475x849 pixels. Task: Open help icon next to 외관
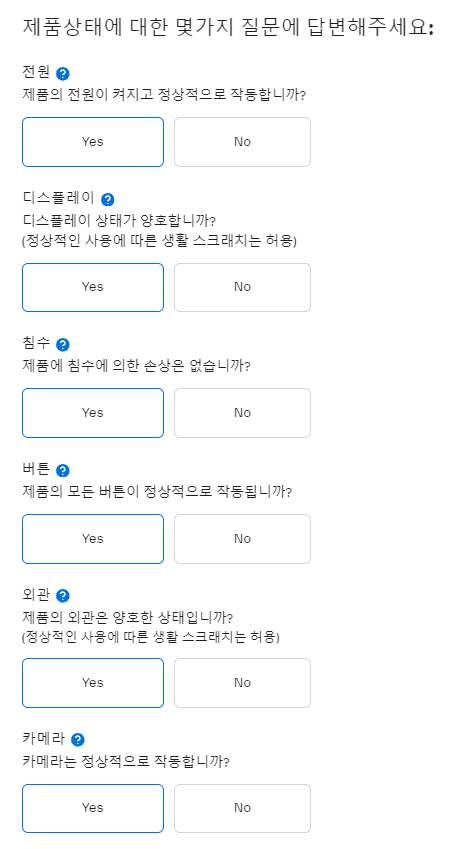[63, 596]
